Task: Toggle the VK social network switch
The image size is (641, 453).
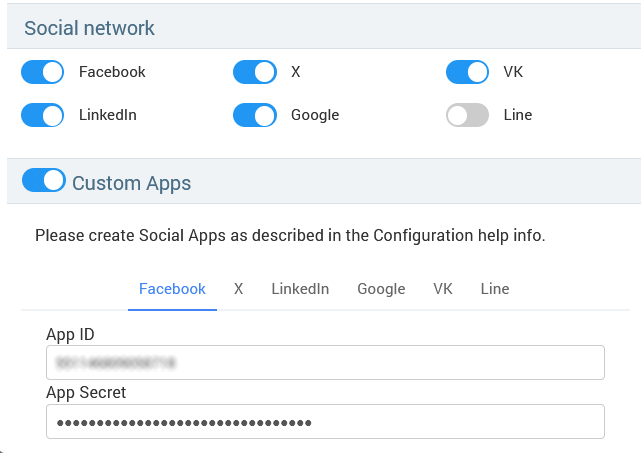Action: pos(467,72)
